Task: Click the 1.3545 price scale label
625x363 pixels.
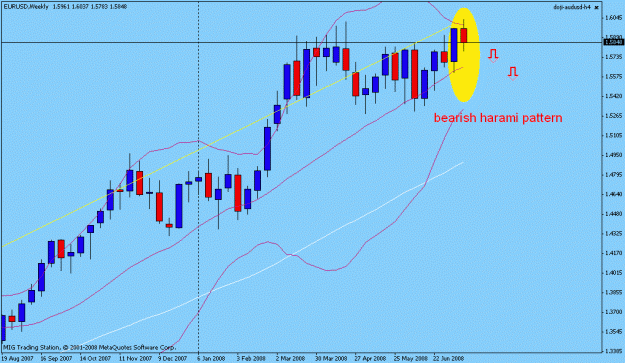Action: pos(613,332)
